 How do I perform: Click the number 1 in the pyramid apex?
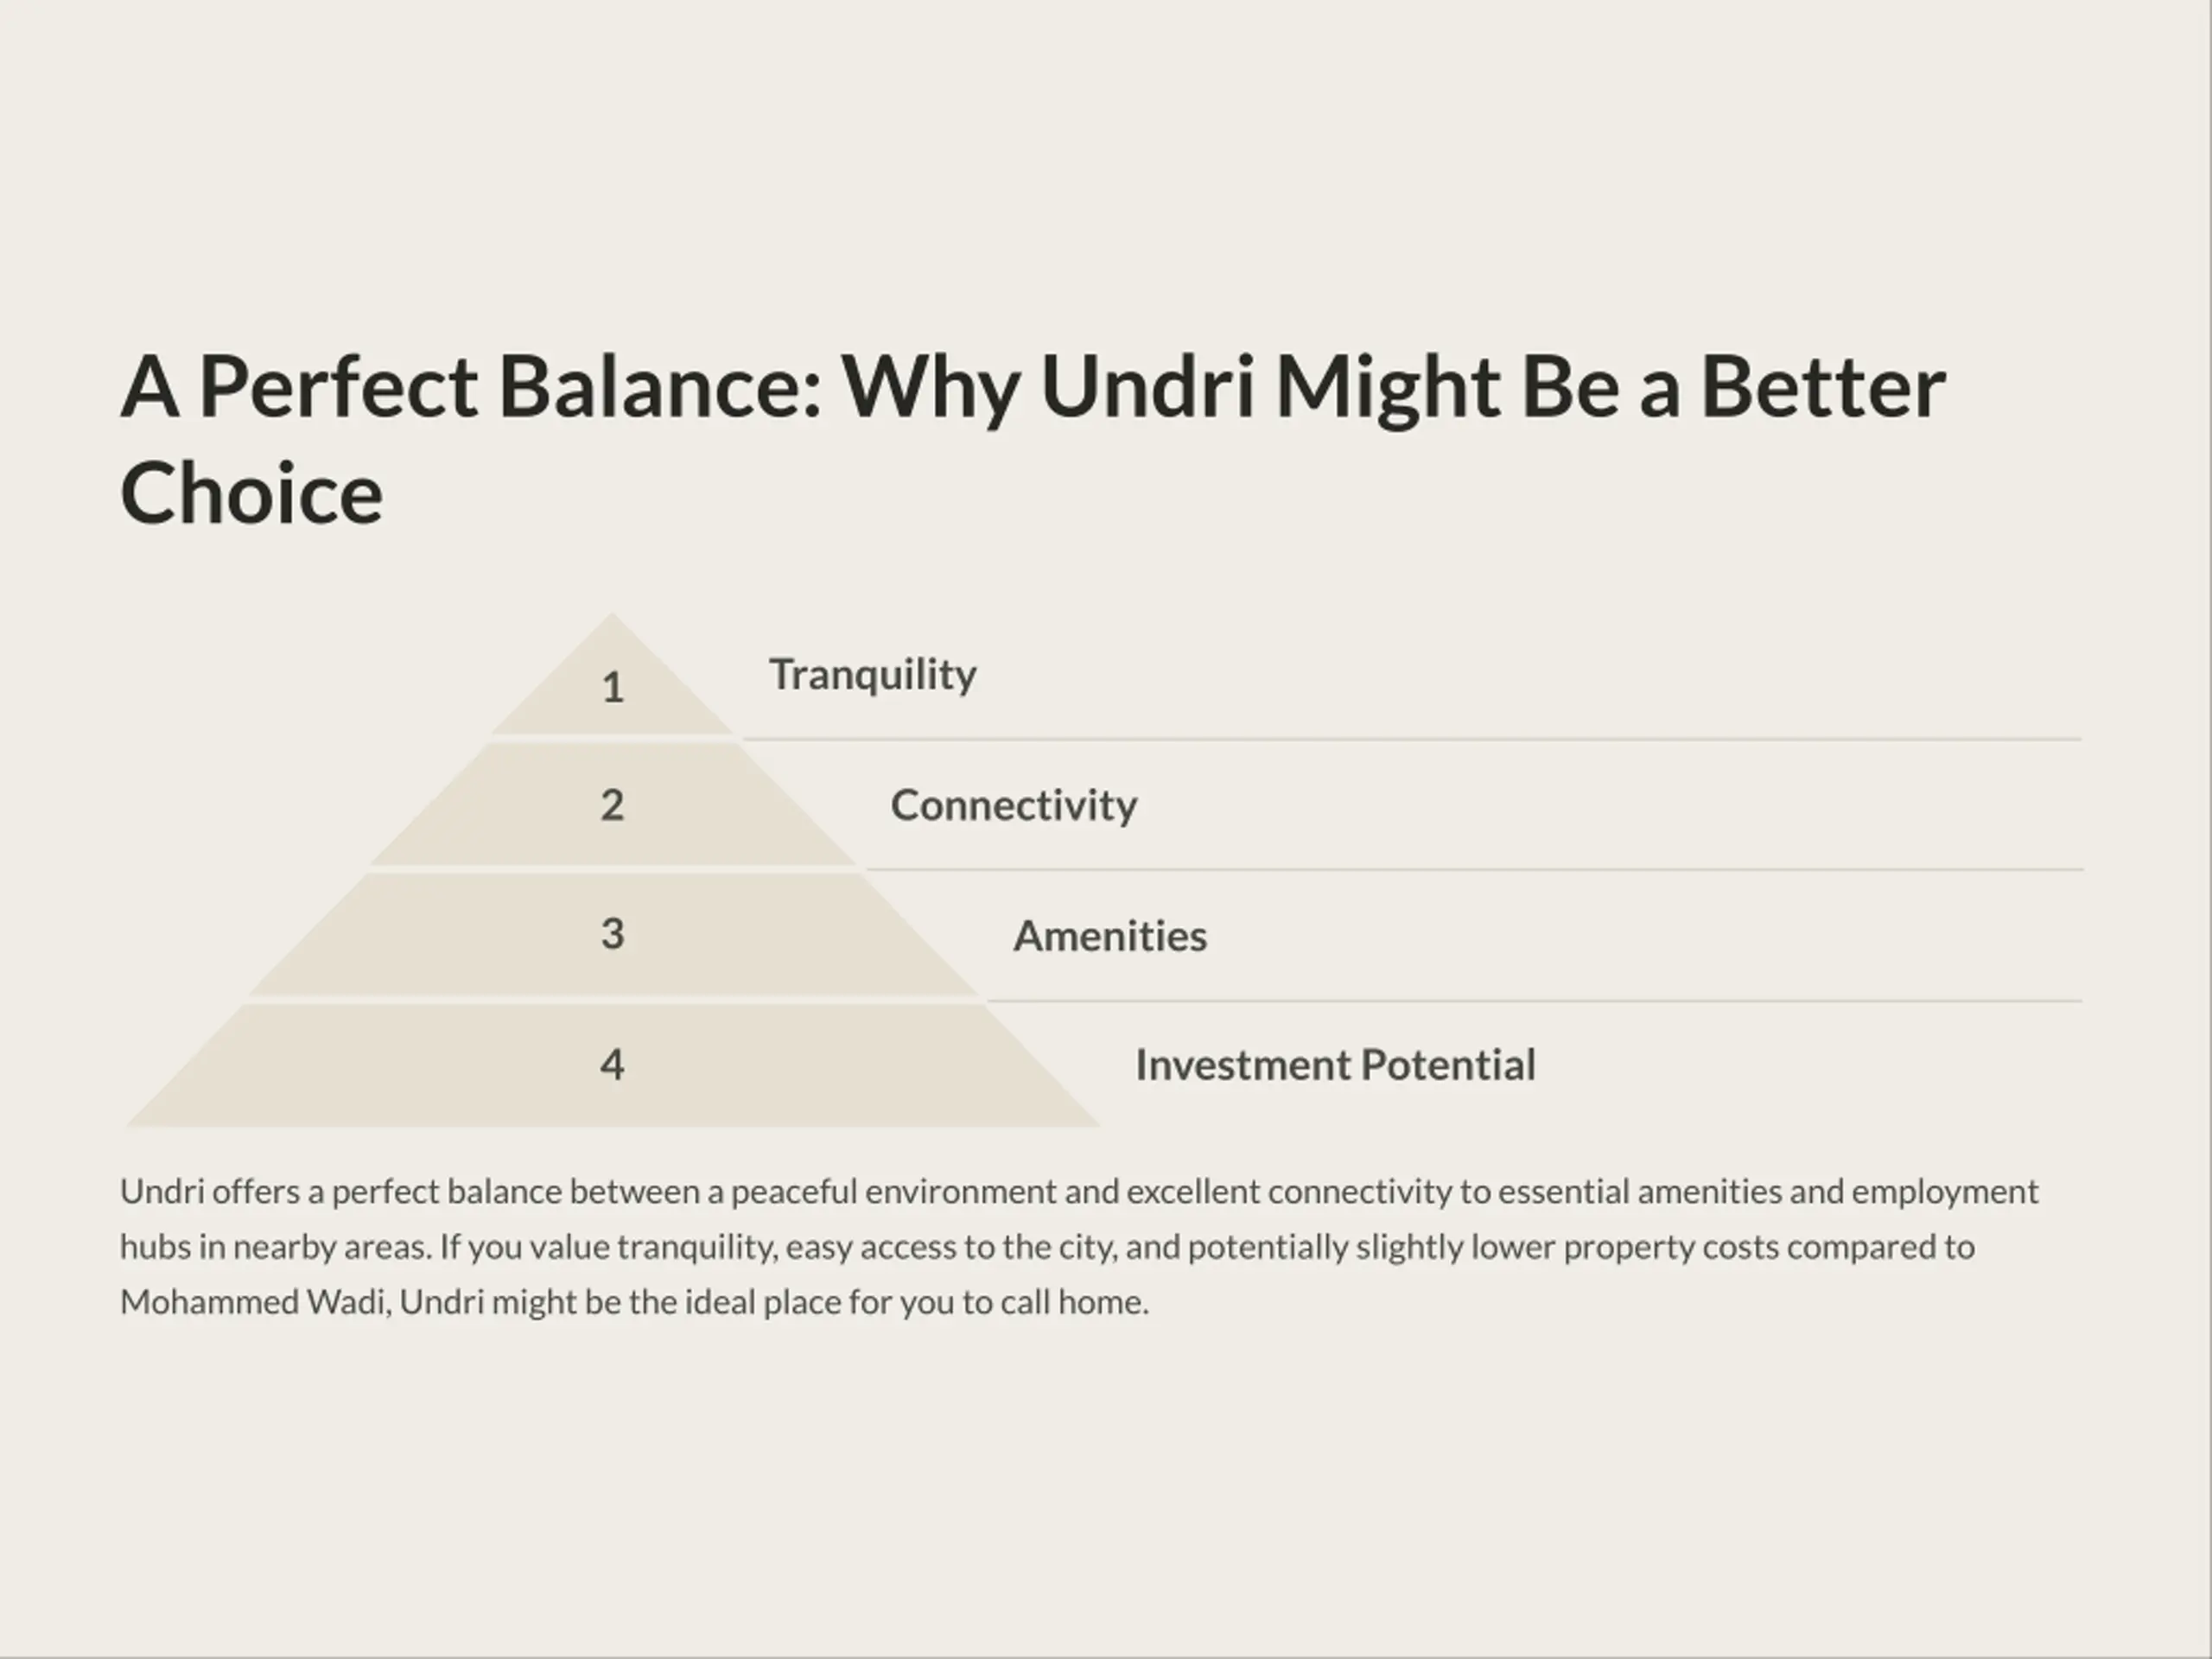coord(613,688)
